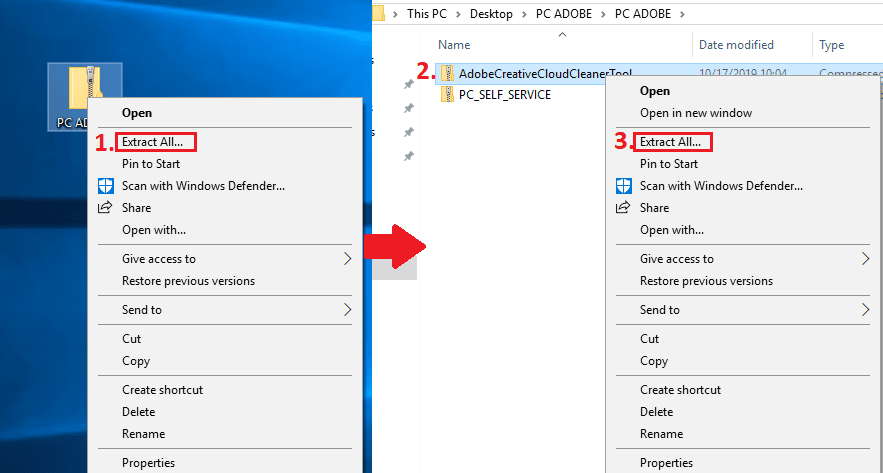Click Windows Defender shield icon in desktop context menu
Viewport: 883px width, 473px height.
pyautogui.click(x=105, y=185)
